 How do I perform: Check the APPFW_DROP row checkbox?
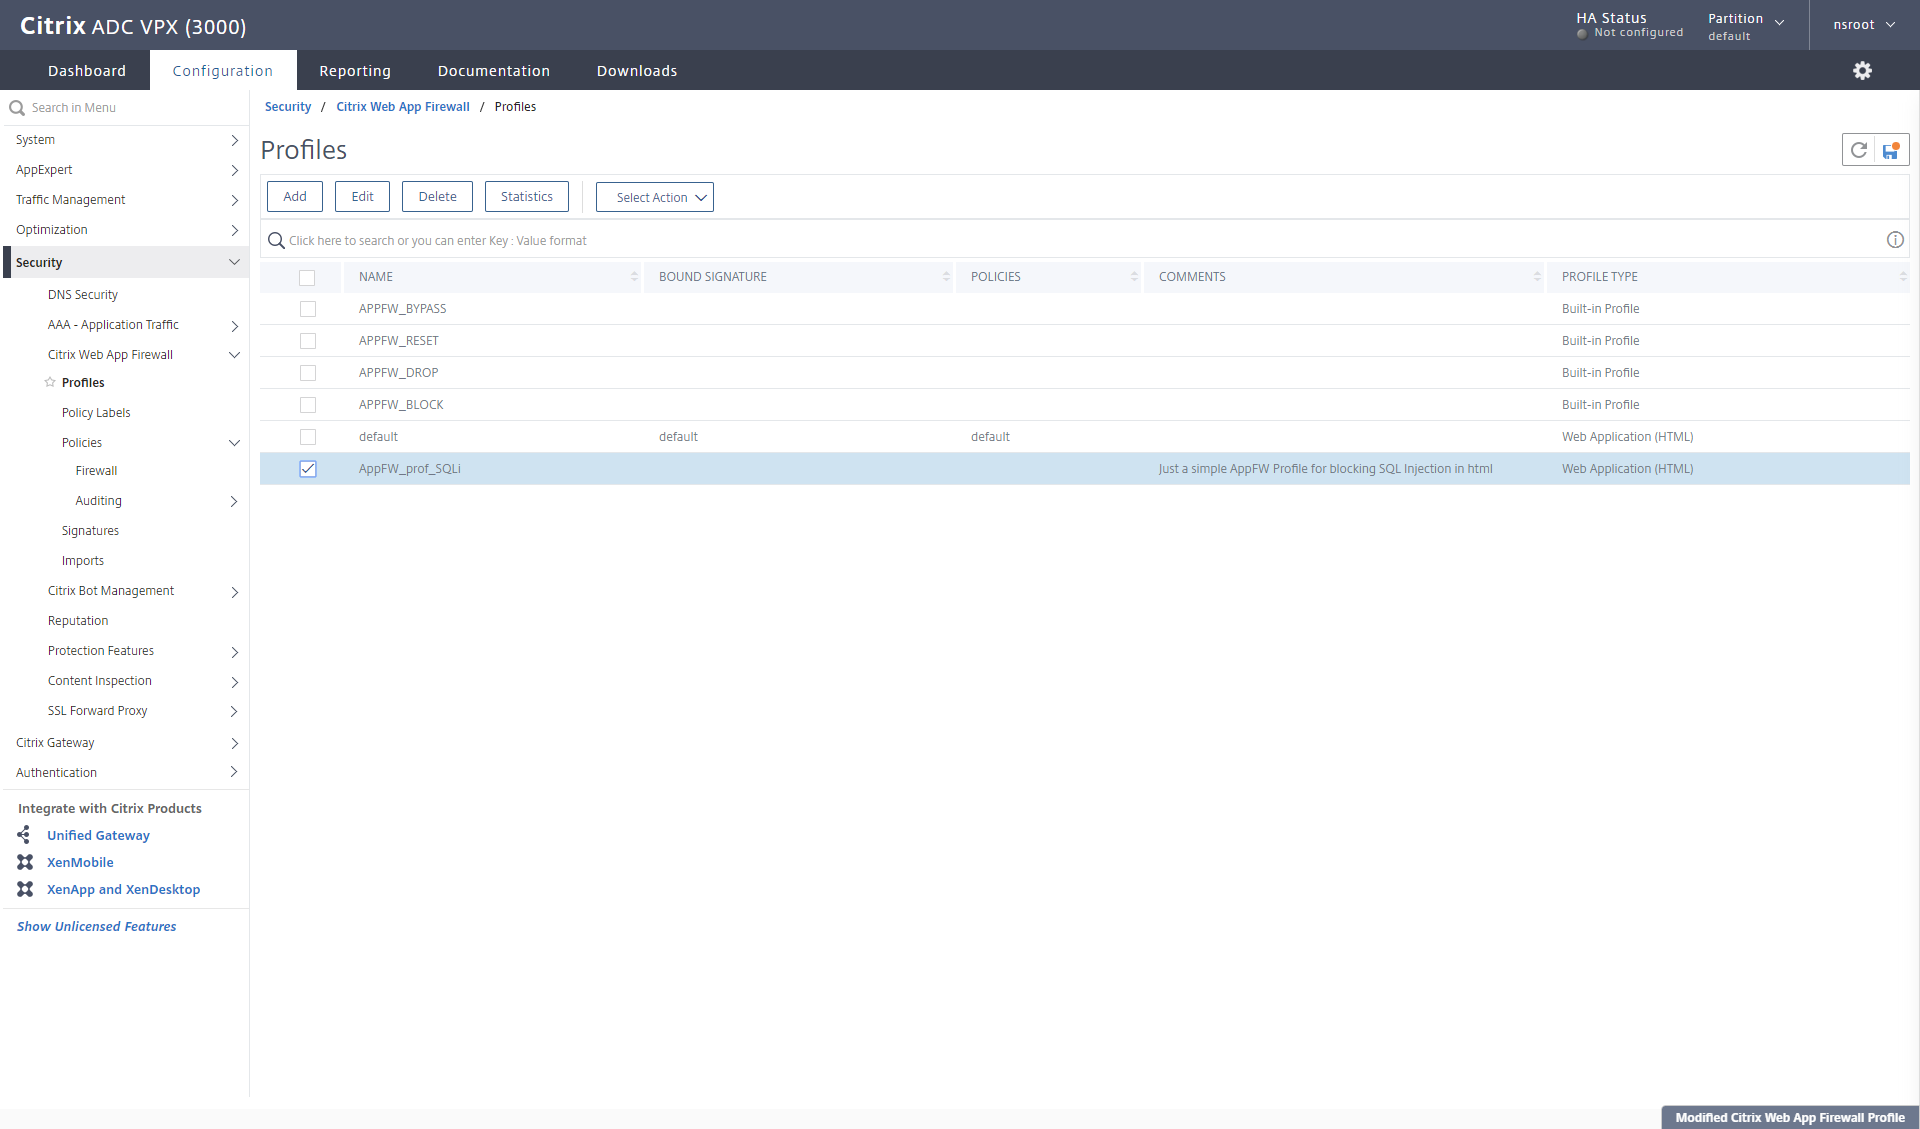point(308,373)
